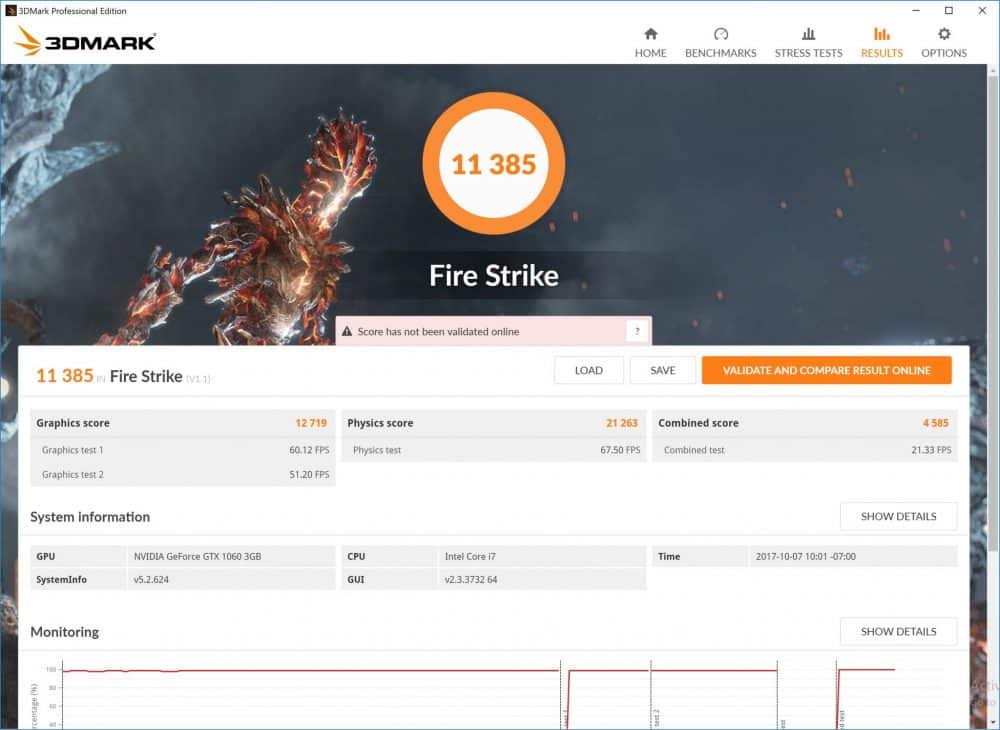Click GUI version v2.3.3732 64
The height and width of the screenshot is (730, 1000).
click(x=471, y=580)
